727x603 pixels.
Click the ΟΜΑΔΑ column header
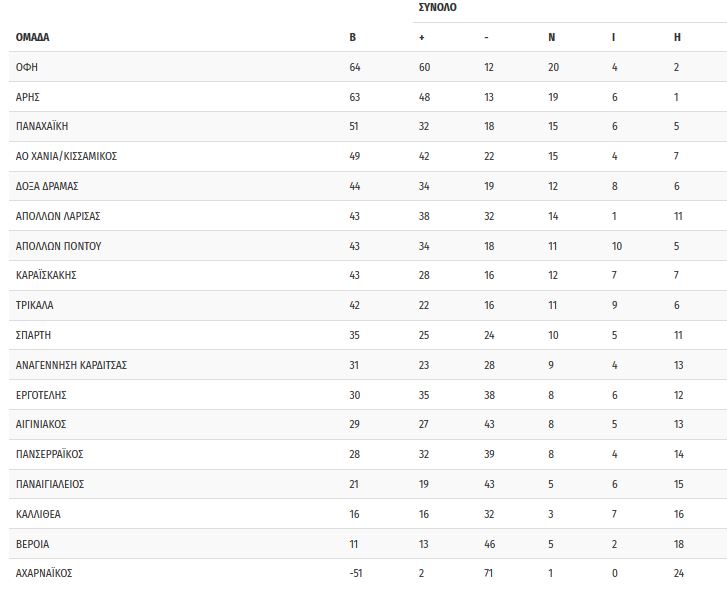tap(32, 37)
